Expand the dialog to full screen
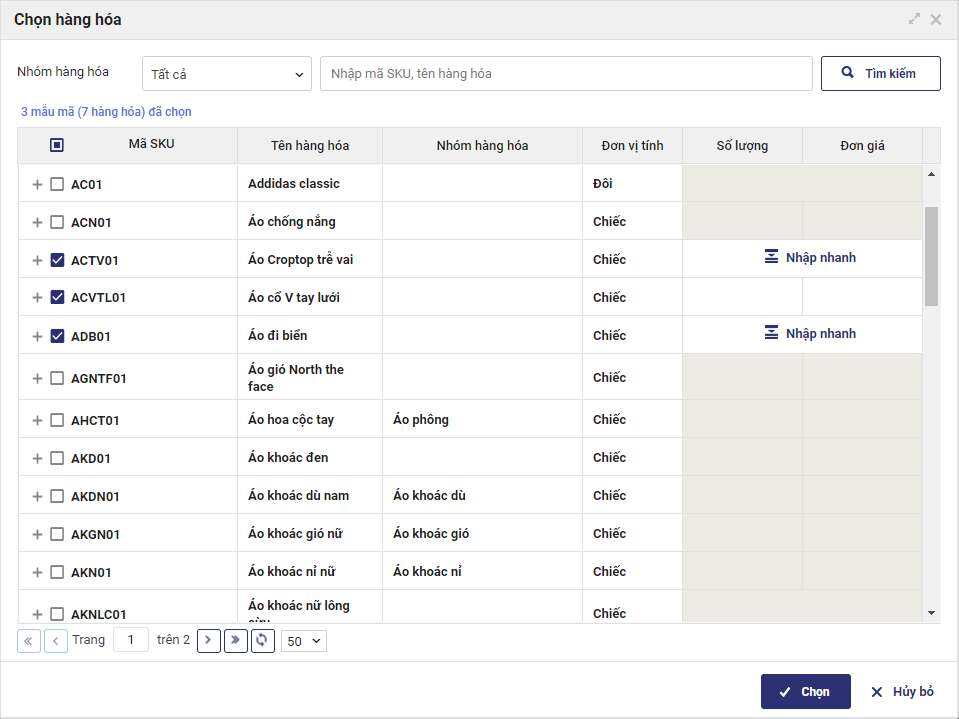The height and width of the screenshot is (719, 959). (x=914, y=19)
